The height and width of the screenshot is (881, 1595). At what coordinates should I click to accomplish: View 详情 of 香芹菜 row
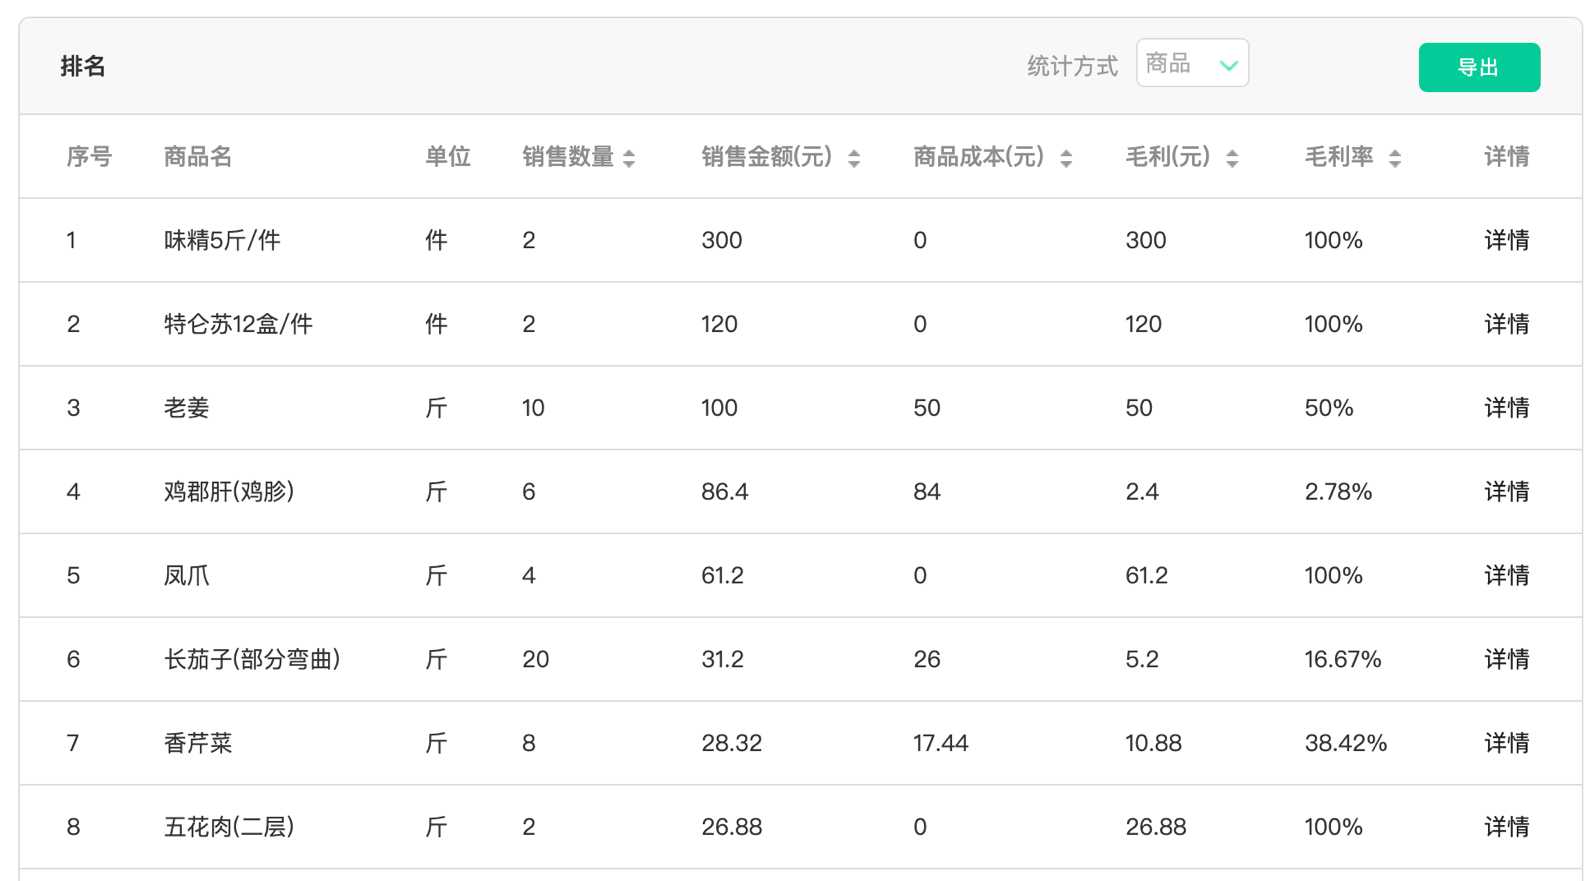click(1506, 743)
